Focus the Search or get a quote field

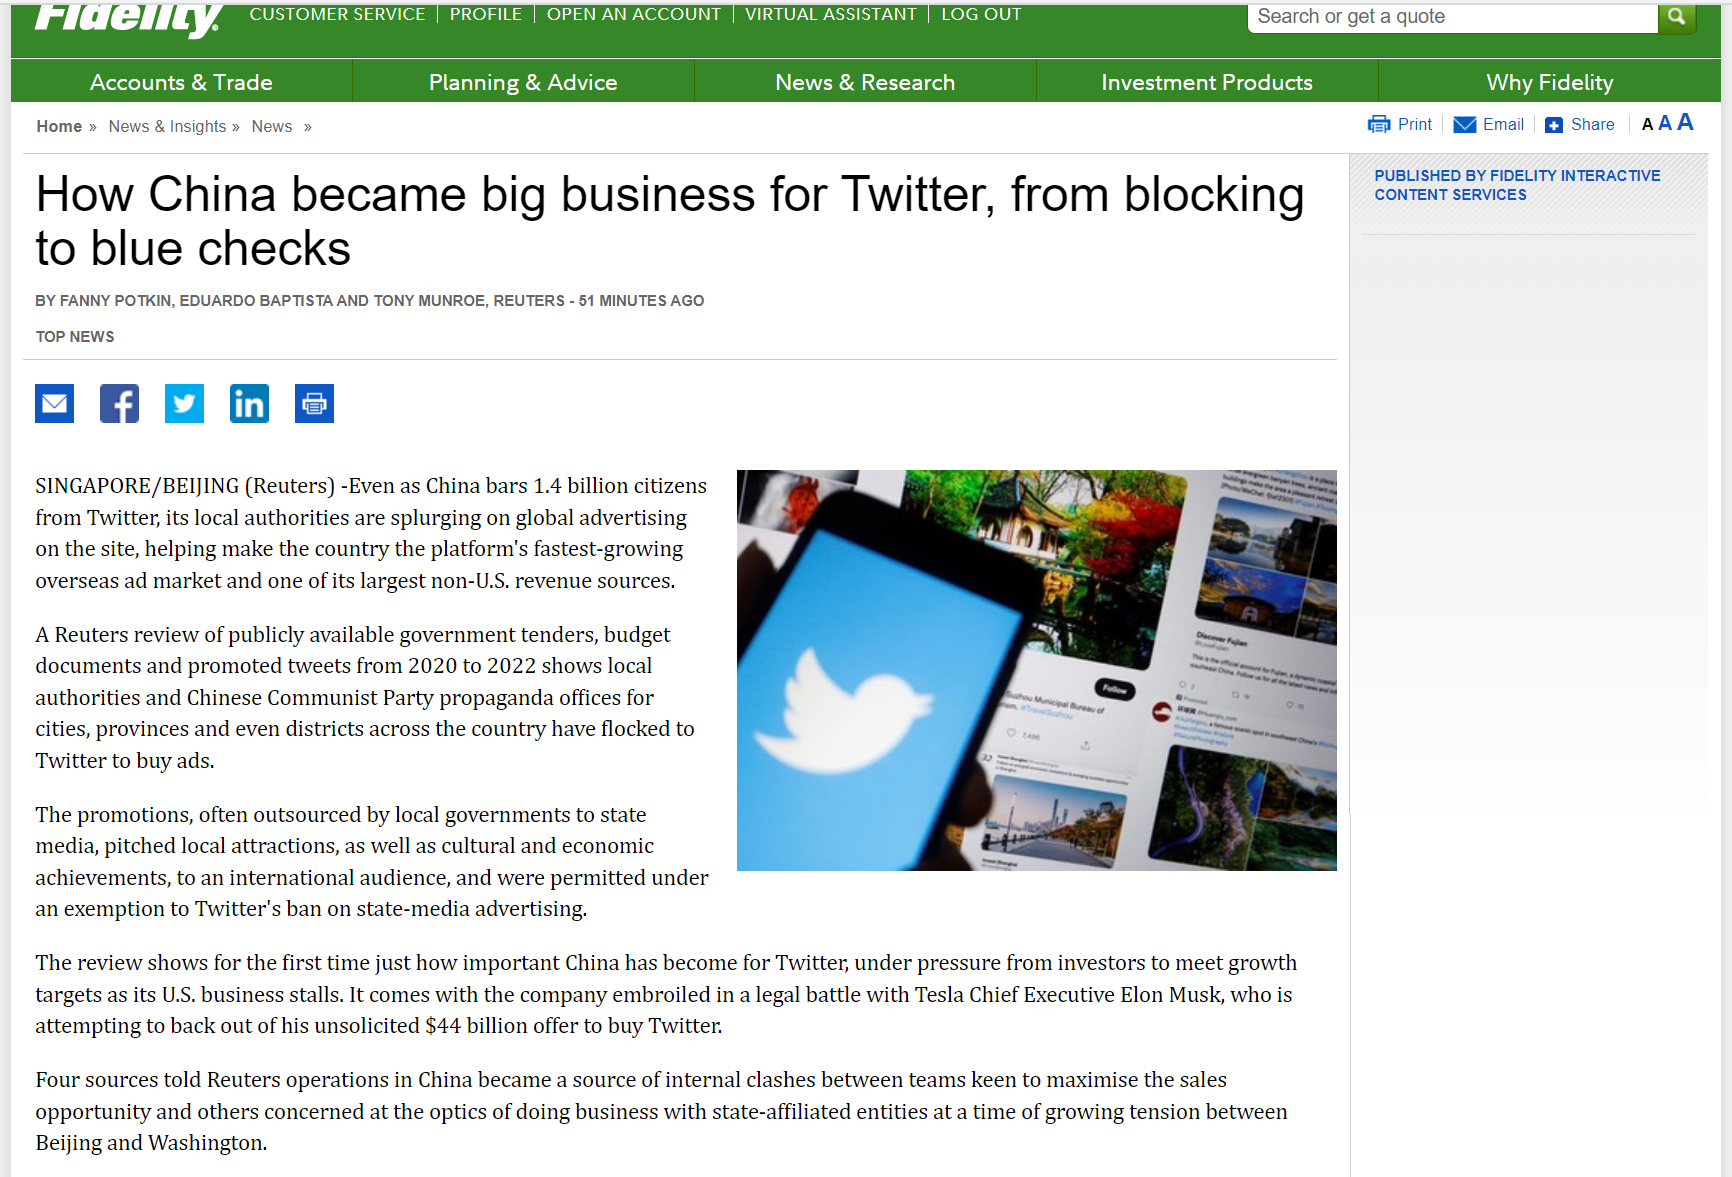[1452, 17]
